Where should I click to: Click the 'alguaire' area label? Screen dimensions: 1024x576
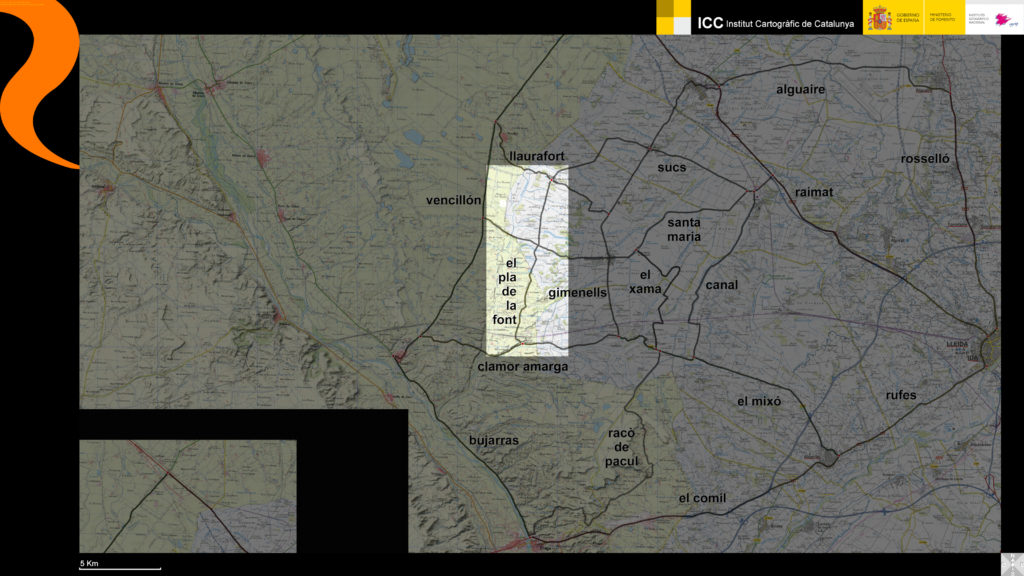[x=801, y=89]
